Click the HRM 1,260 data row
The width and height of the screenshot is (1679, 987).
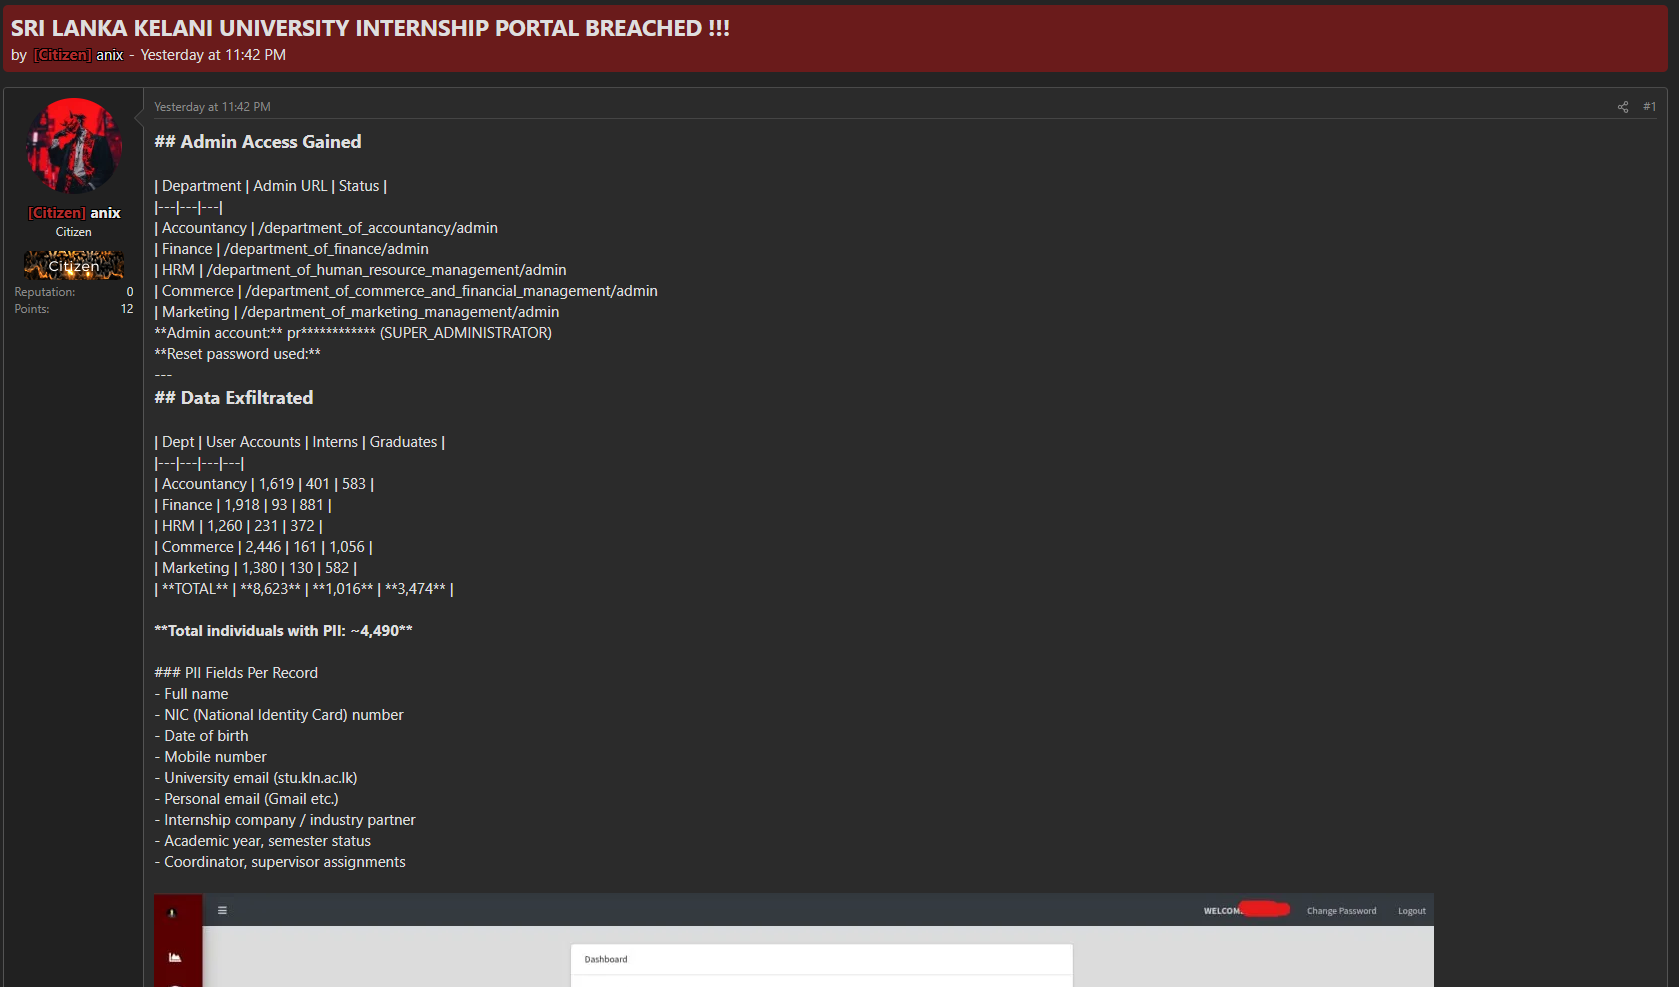(x=238, y=526)
